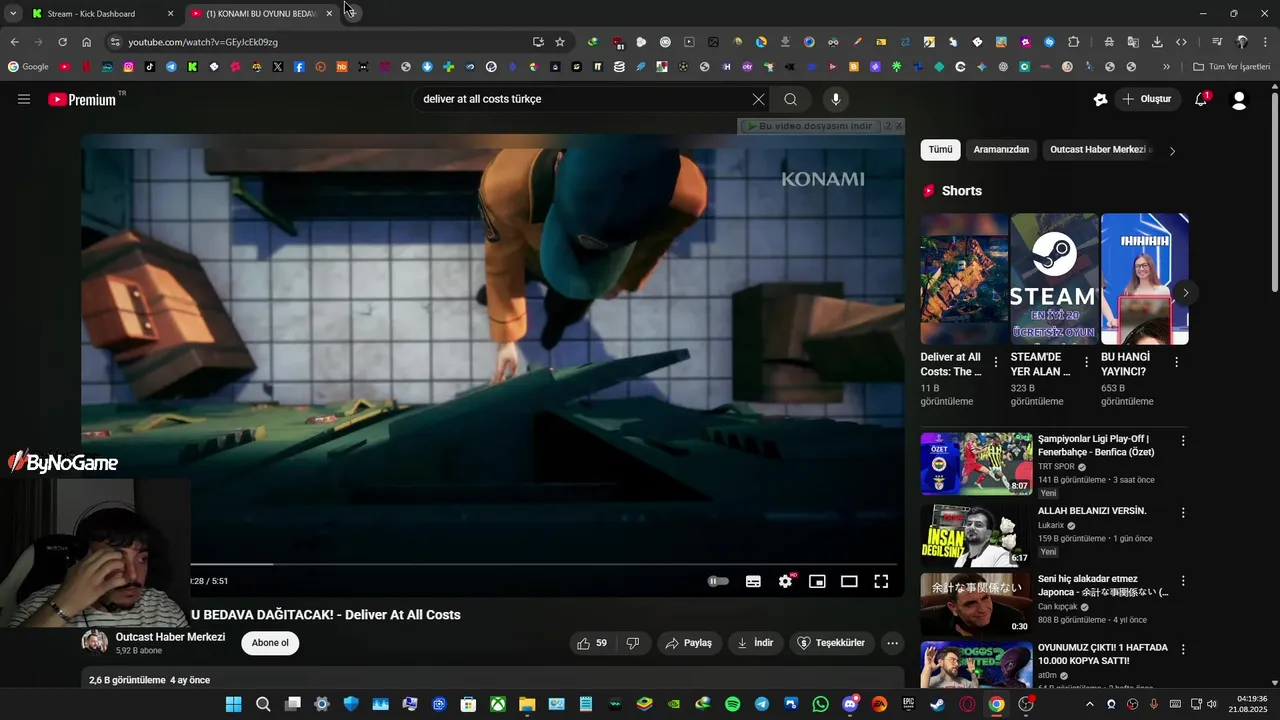Open Steam from taskbar
Screen dimensions: 1280x720
click(x=937, y=704)
